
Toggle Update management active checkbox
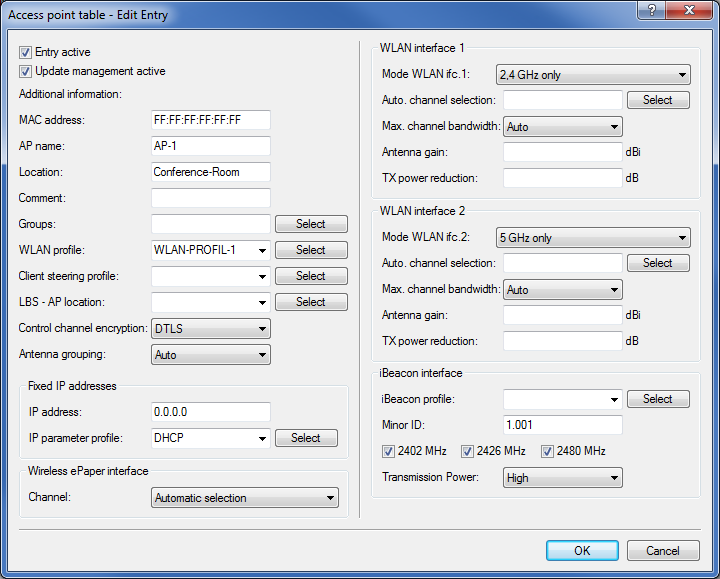tap(26, 72)
